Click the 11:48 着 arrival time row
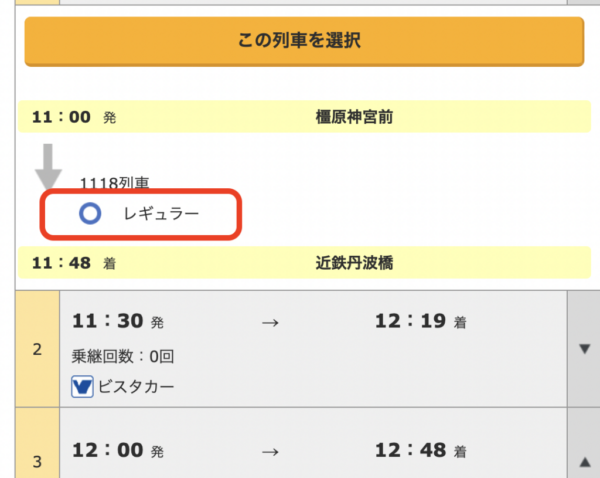The image size is (600, 478). pyautogui.click(x=75, y=264)
